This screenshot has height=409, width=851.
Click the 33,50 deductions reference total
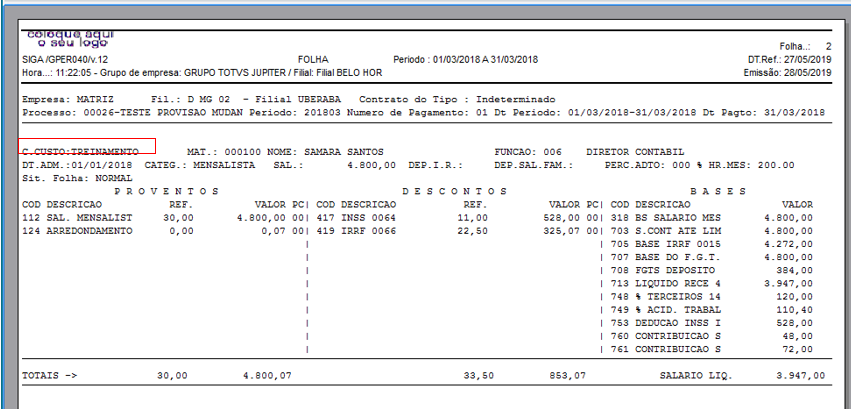[x=479, y=375]
